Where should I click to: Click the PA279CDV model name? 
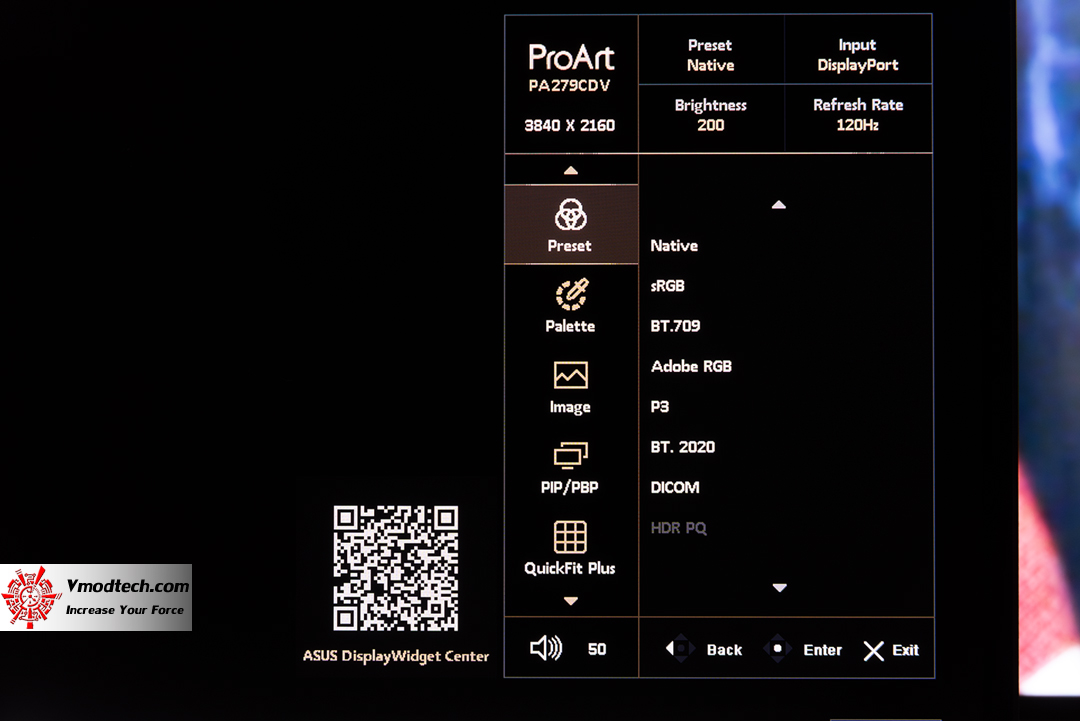(x=569, y=86)
